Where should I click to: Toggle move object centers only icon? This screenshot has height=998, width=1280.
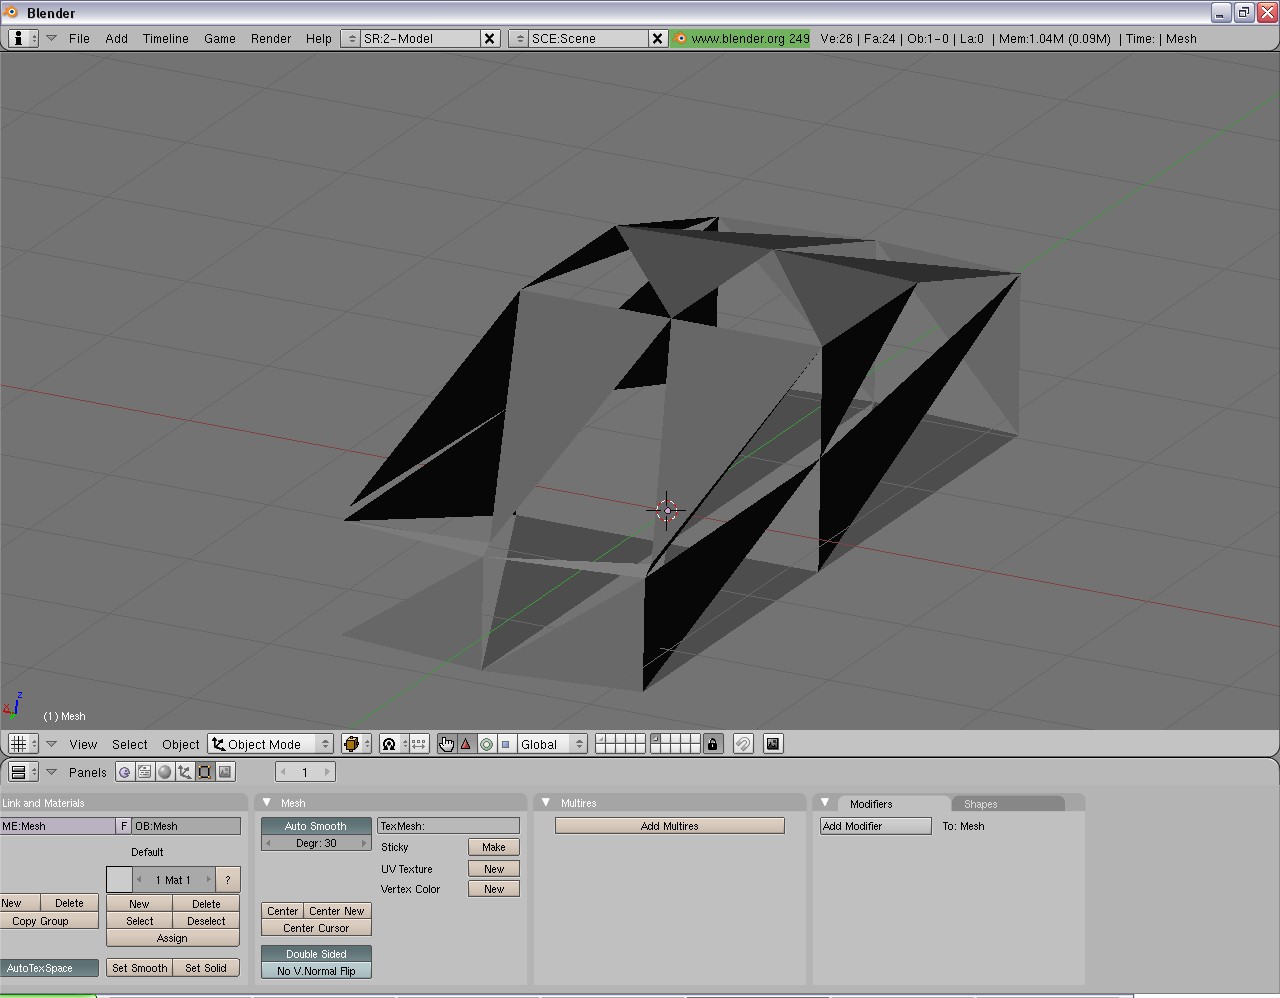419,744
